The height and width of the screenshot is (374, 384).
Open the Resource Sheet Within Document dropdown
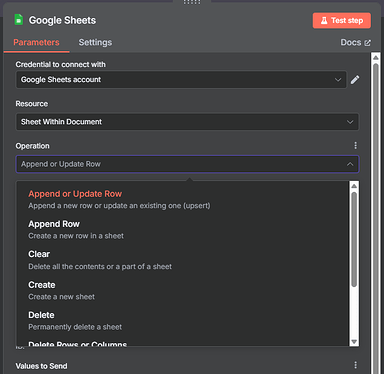[187, 122]
